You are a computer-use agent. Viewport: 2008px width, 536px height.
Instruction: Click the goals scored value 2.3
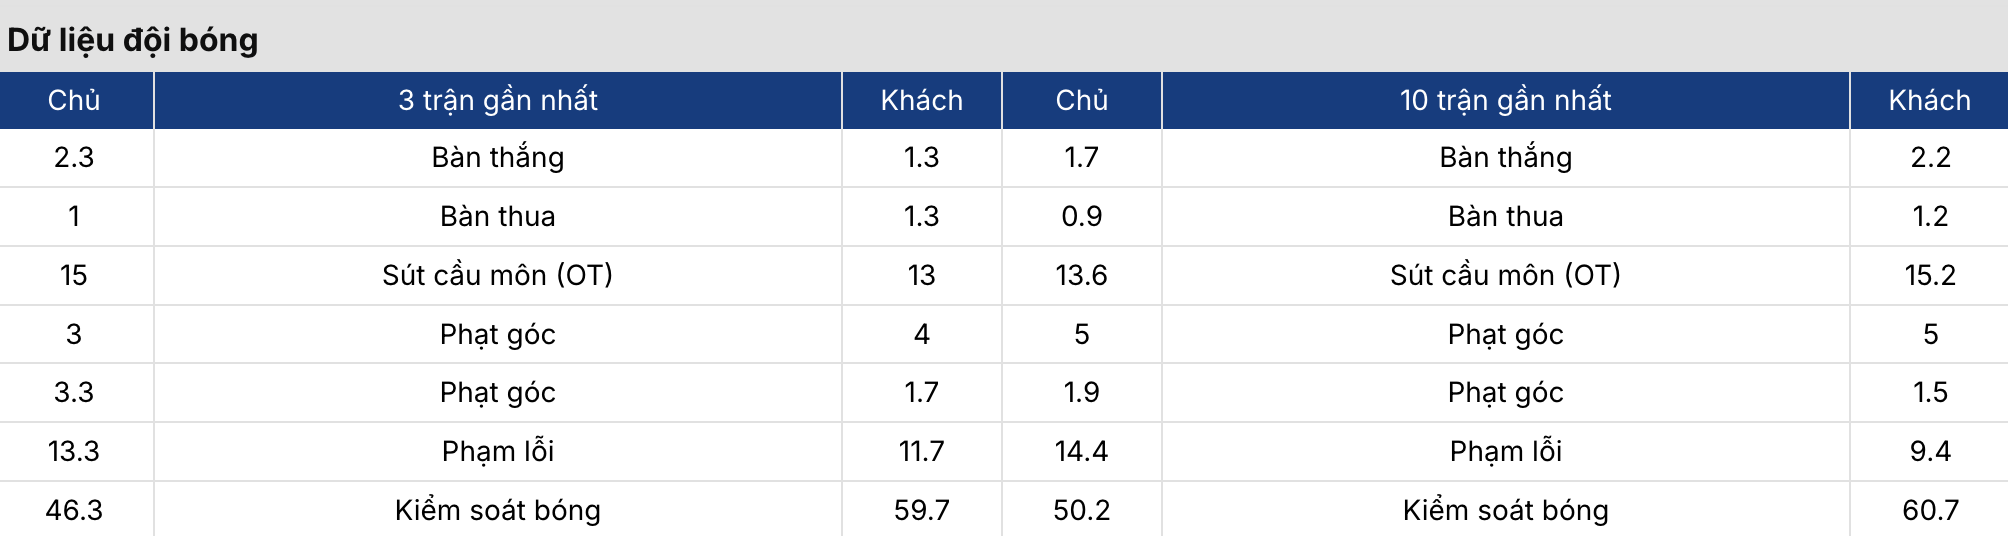74,158
